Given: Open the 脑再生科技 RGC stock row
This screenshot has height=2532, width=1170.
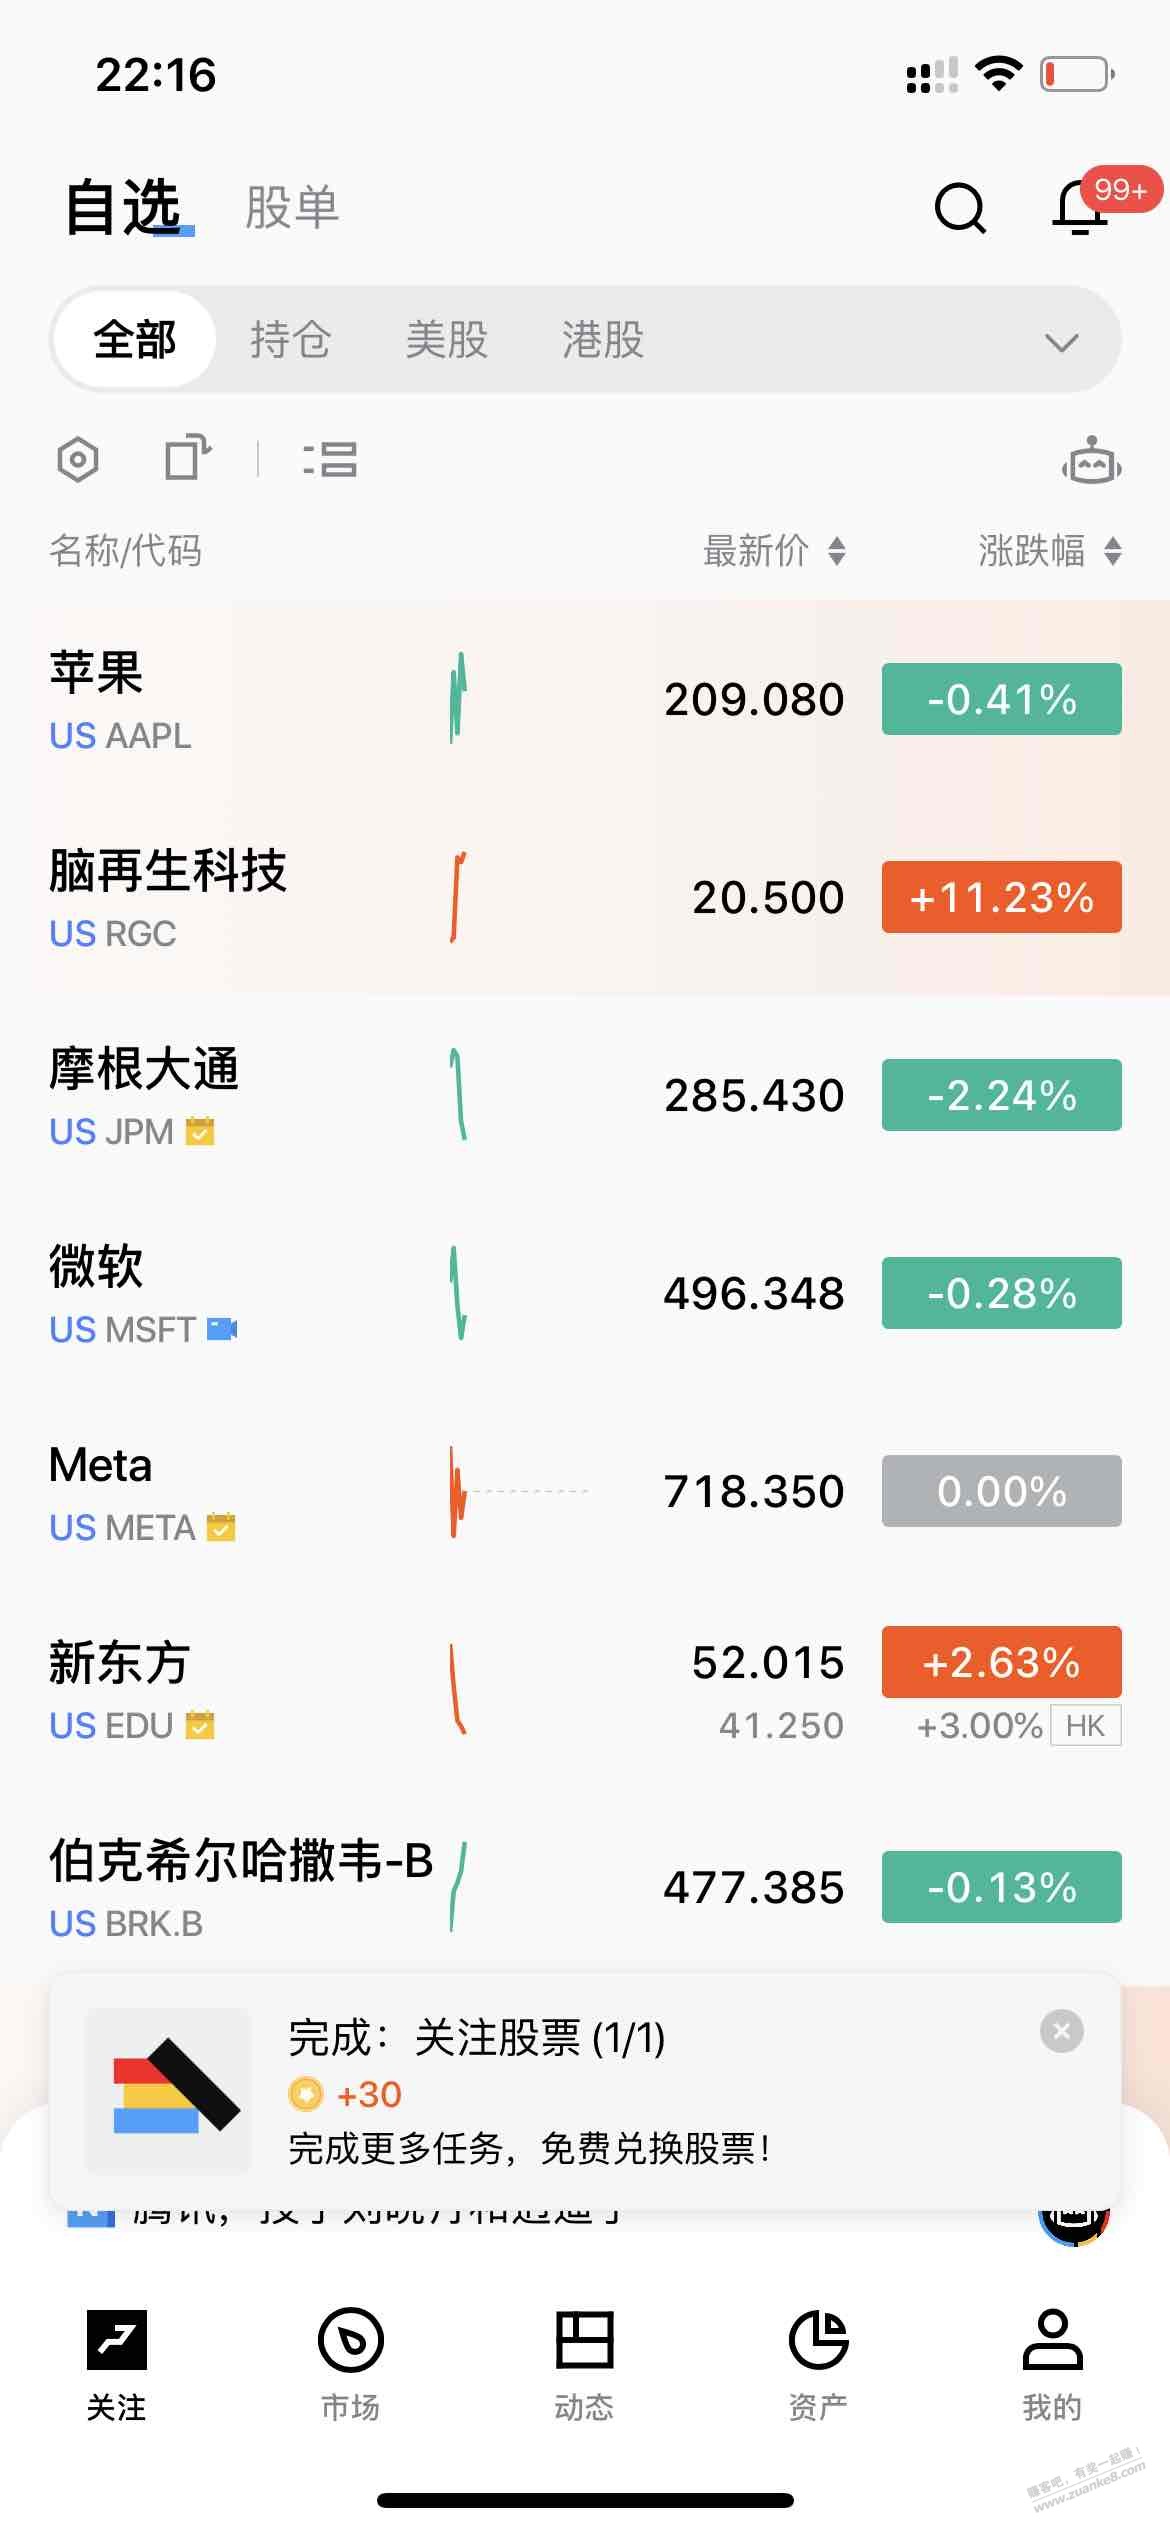Looking at the screenshot, I should 585,897.
